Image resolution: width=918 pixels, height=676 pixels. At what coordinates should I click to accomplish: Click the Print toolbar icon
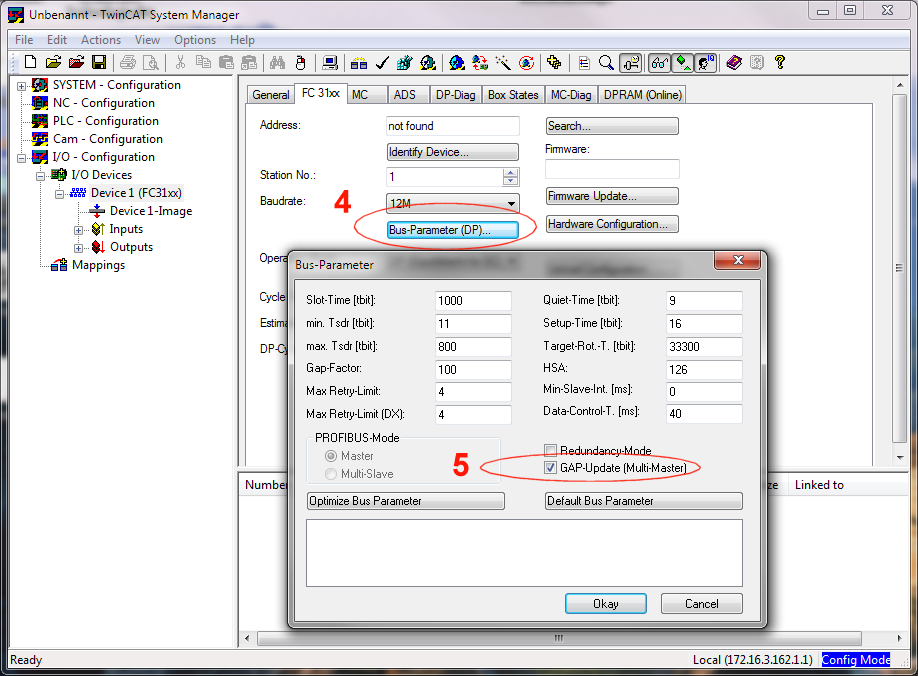(x=128, y=62)
